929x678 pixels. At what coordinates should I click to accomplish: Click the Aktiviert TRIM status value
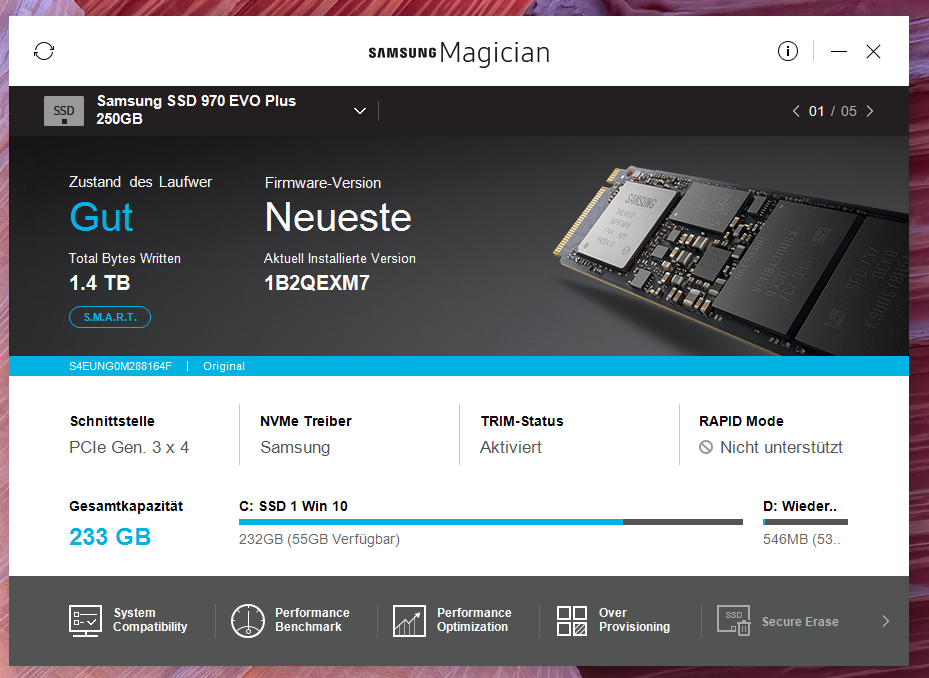[x=511, y=447]
